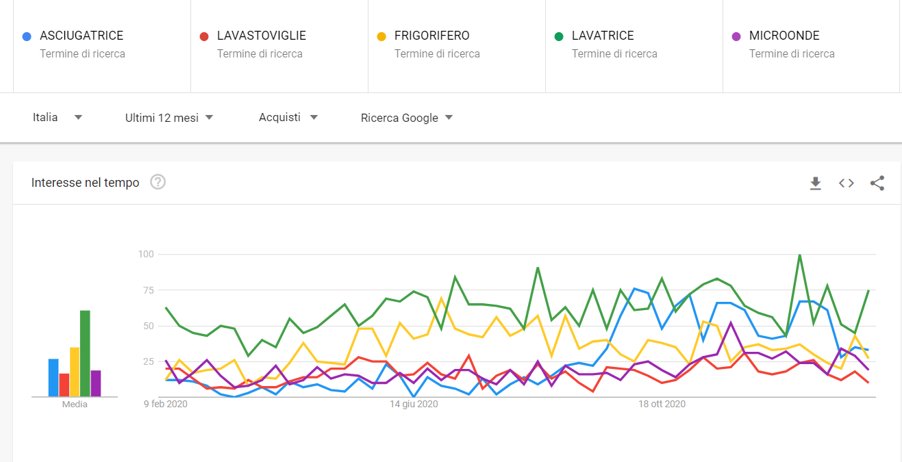The image size is (902, 462).
Task: Click the yellow FRIGORIFERO average bar
Action: [74, 371]
